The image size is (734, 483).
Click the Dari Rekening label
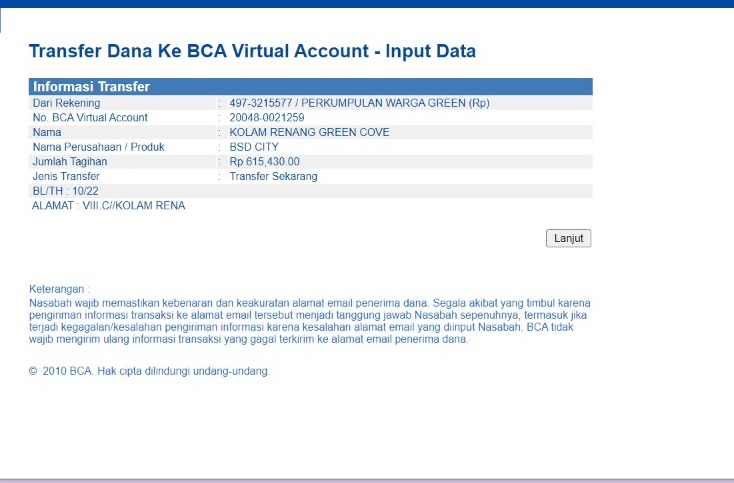(66, 103)
